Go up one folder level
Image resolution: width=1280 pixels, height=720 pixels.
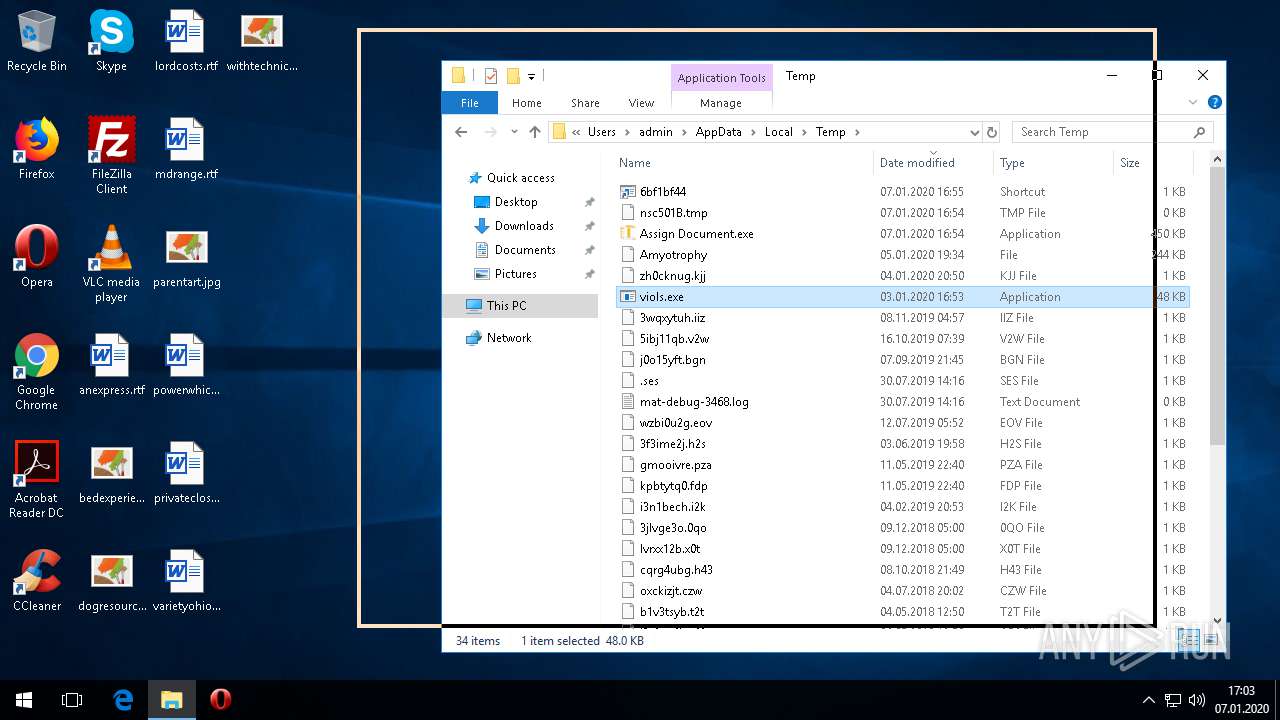[535, 132]
